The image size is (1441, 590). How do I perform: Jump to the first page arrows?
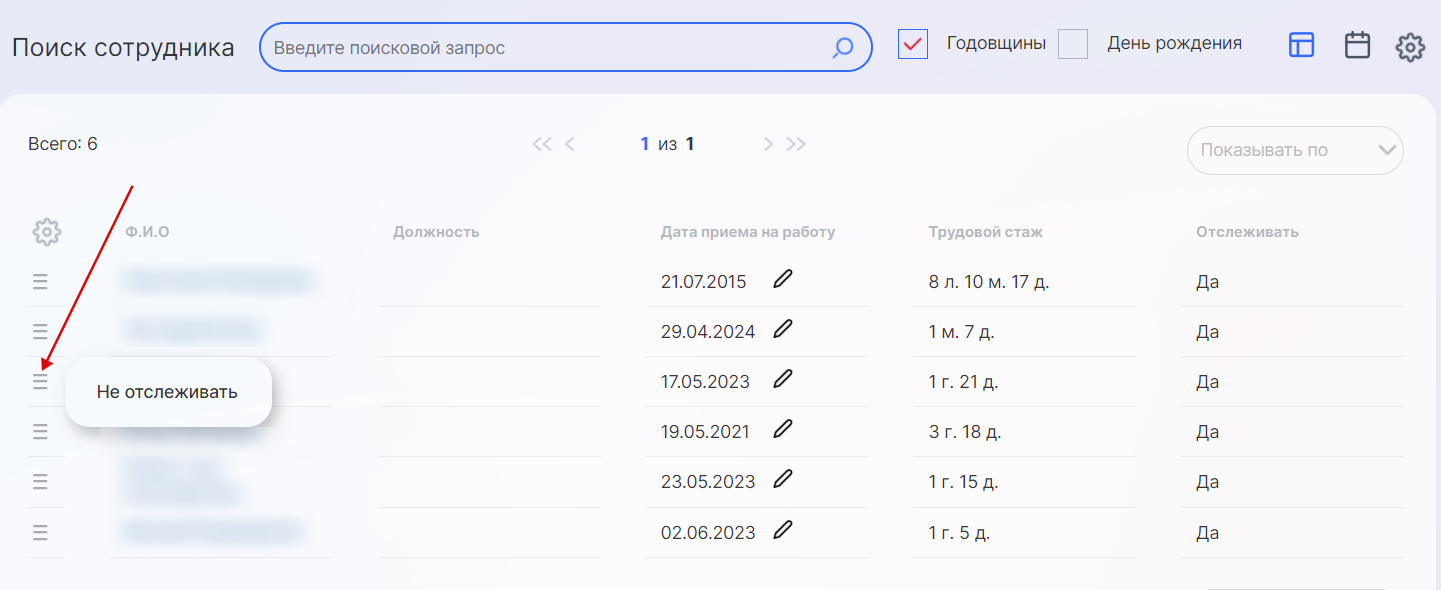tap(541, 144)
